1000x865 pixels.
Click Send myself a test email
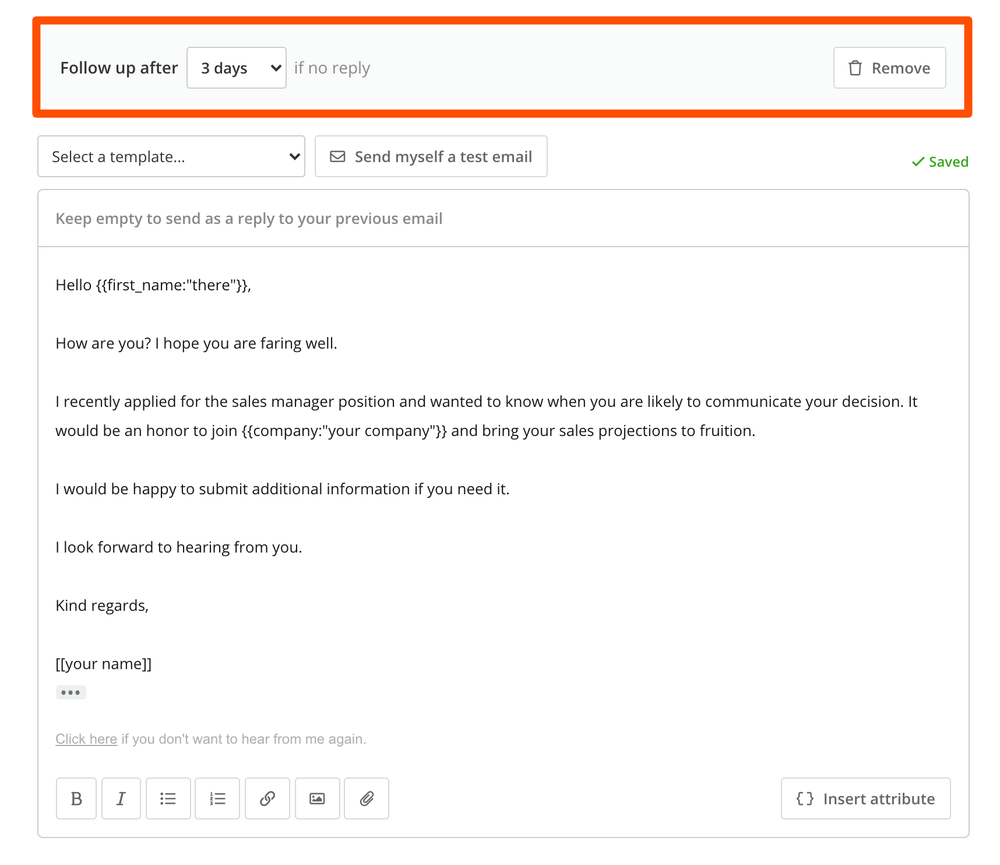[431, 156]
